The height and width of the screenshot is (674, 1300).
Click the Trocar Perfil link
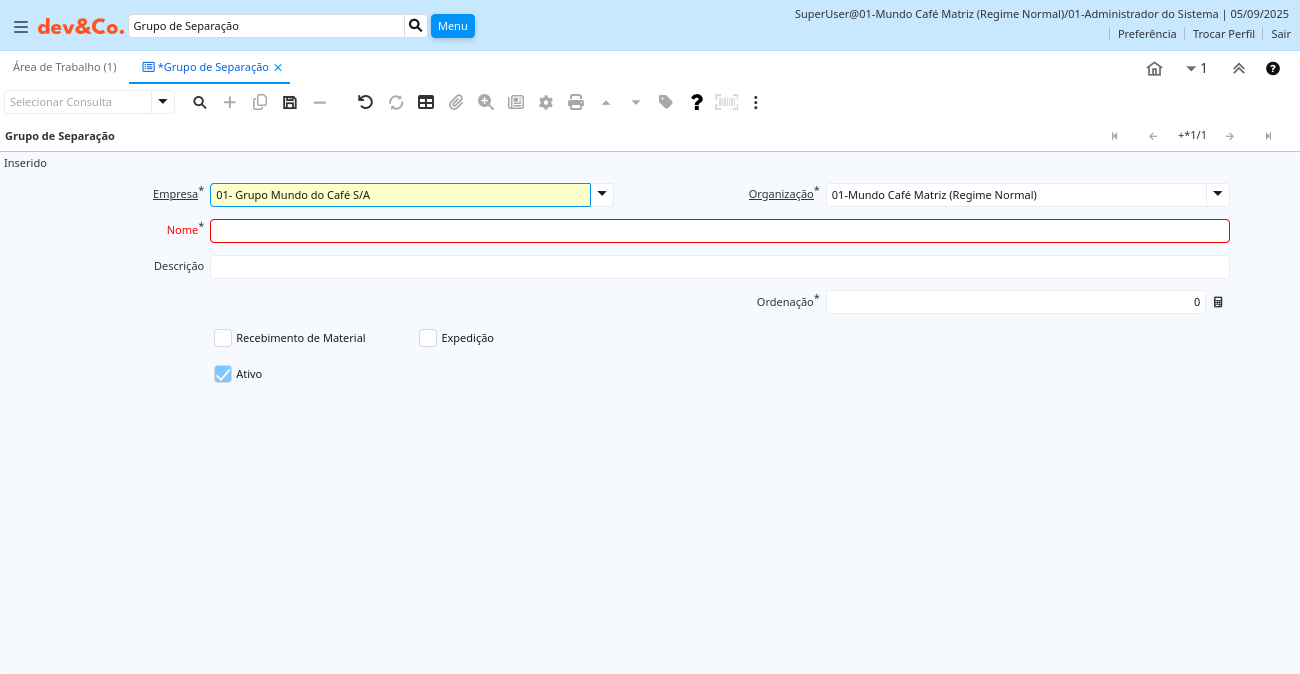pos(1223,34)
